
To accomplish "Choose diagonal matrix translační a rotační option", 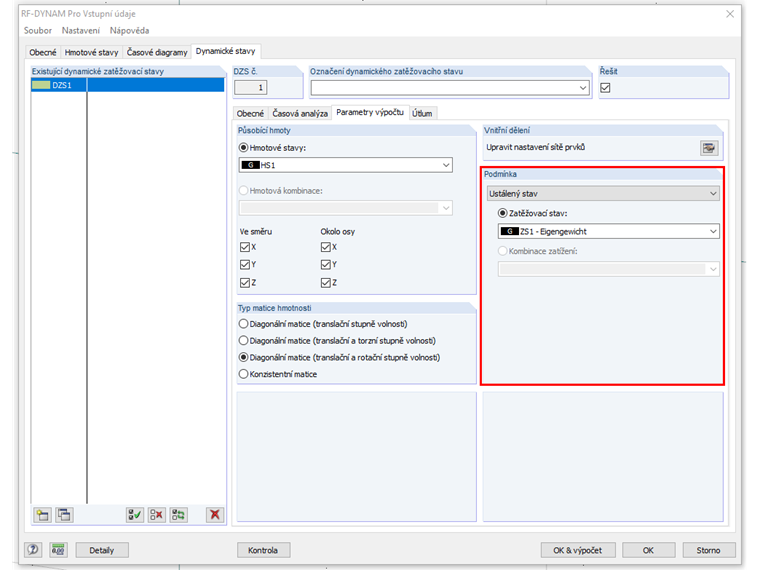I will click(244, 357).
